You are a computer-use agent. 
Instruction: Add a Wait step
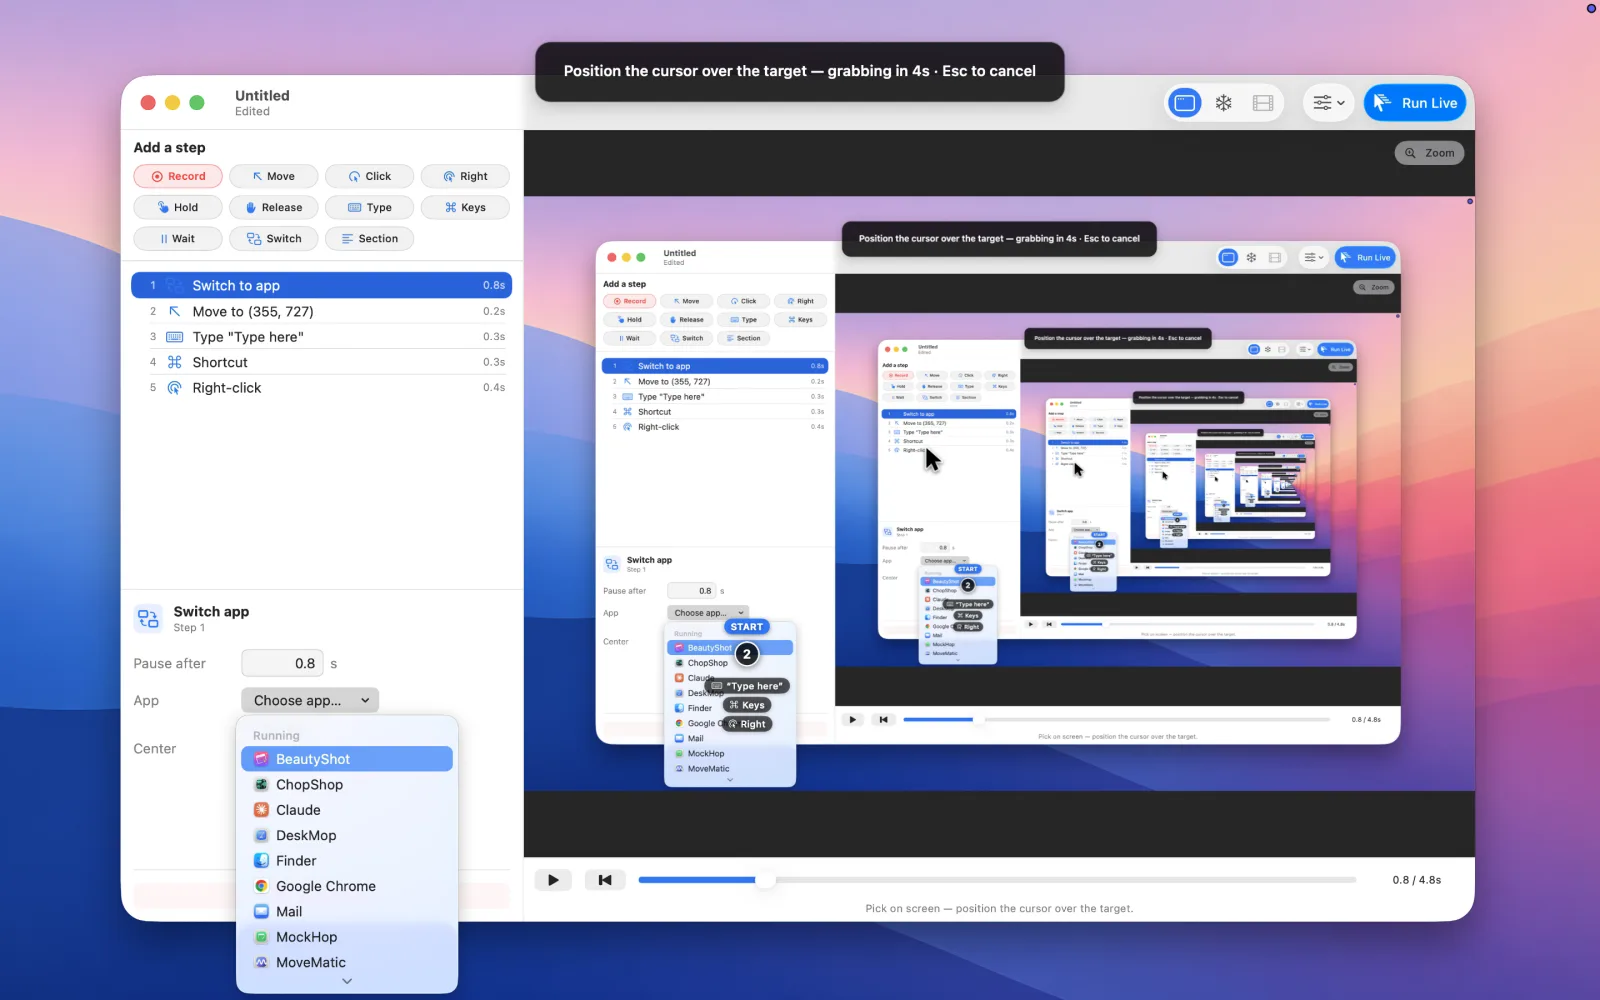tap(178, 238)
